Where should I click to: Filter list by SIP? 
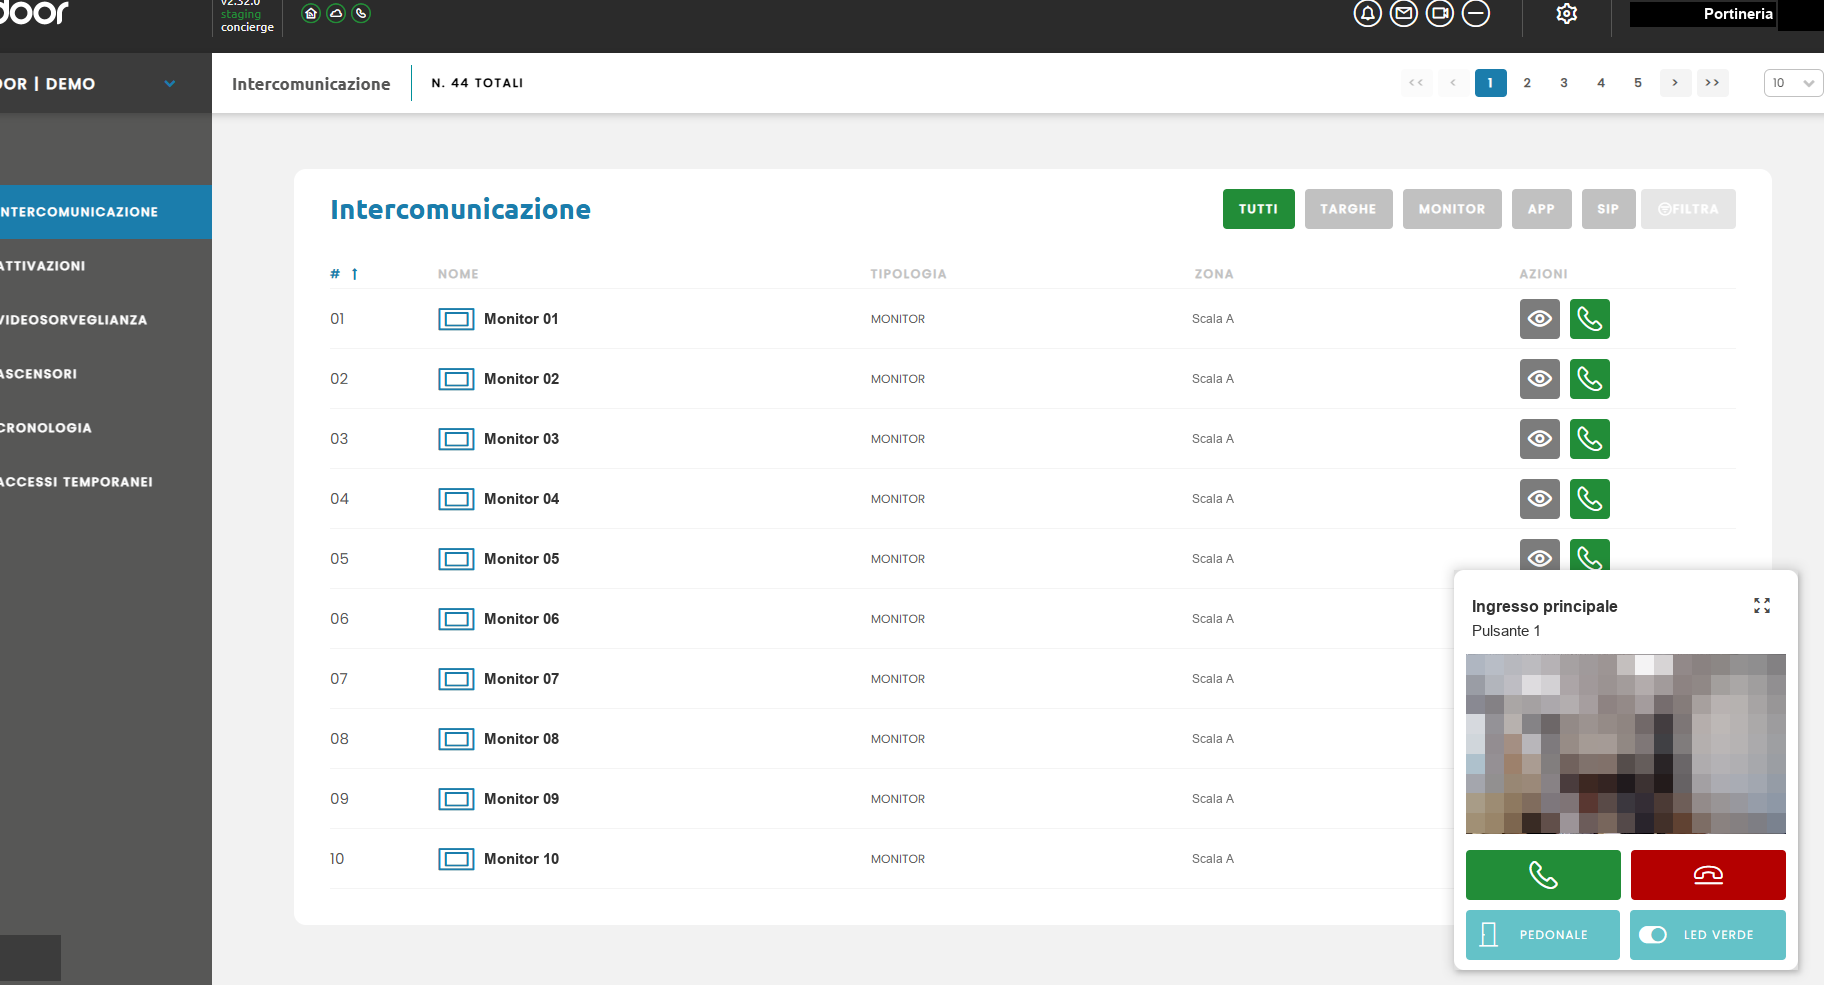coord(1608,209)
